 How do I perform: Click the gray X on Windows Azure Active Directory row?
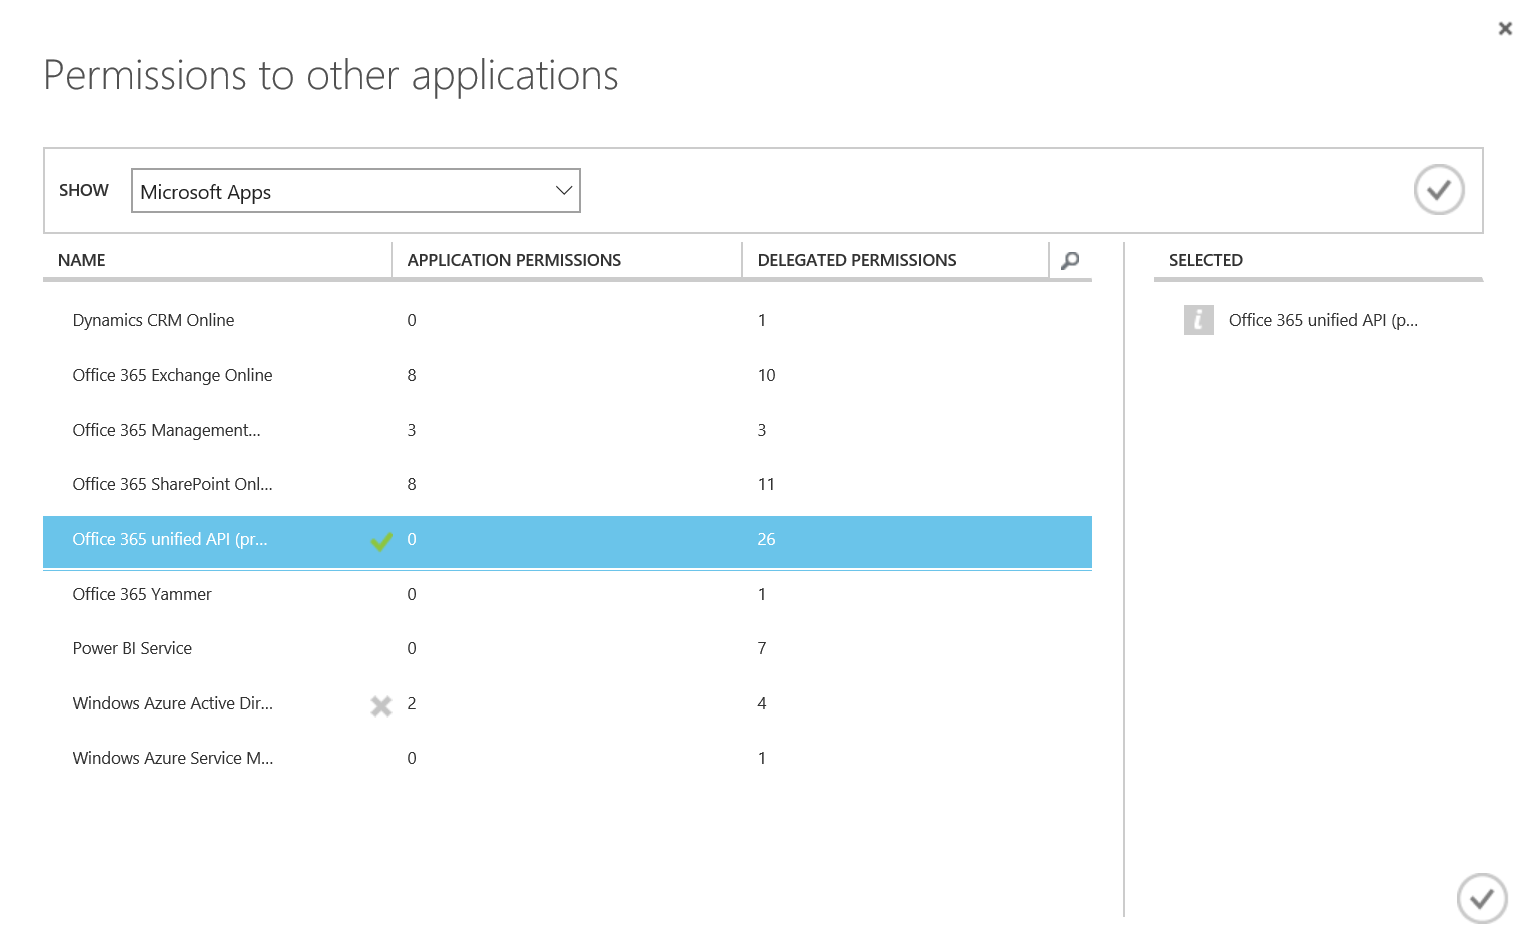381,706
